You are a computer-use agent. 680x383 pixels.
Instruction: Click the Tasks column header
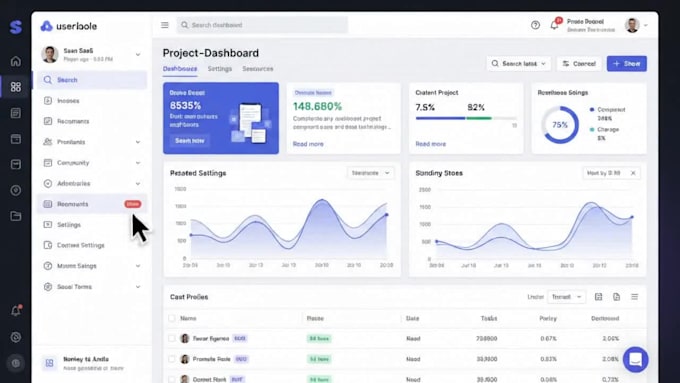point(489,318)
